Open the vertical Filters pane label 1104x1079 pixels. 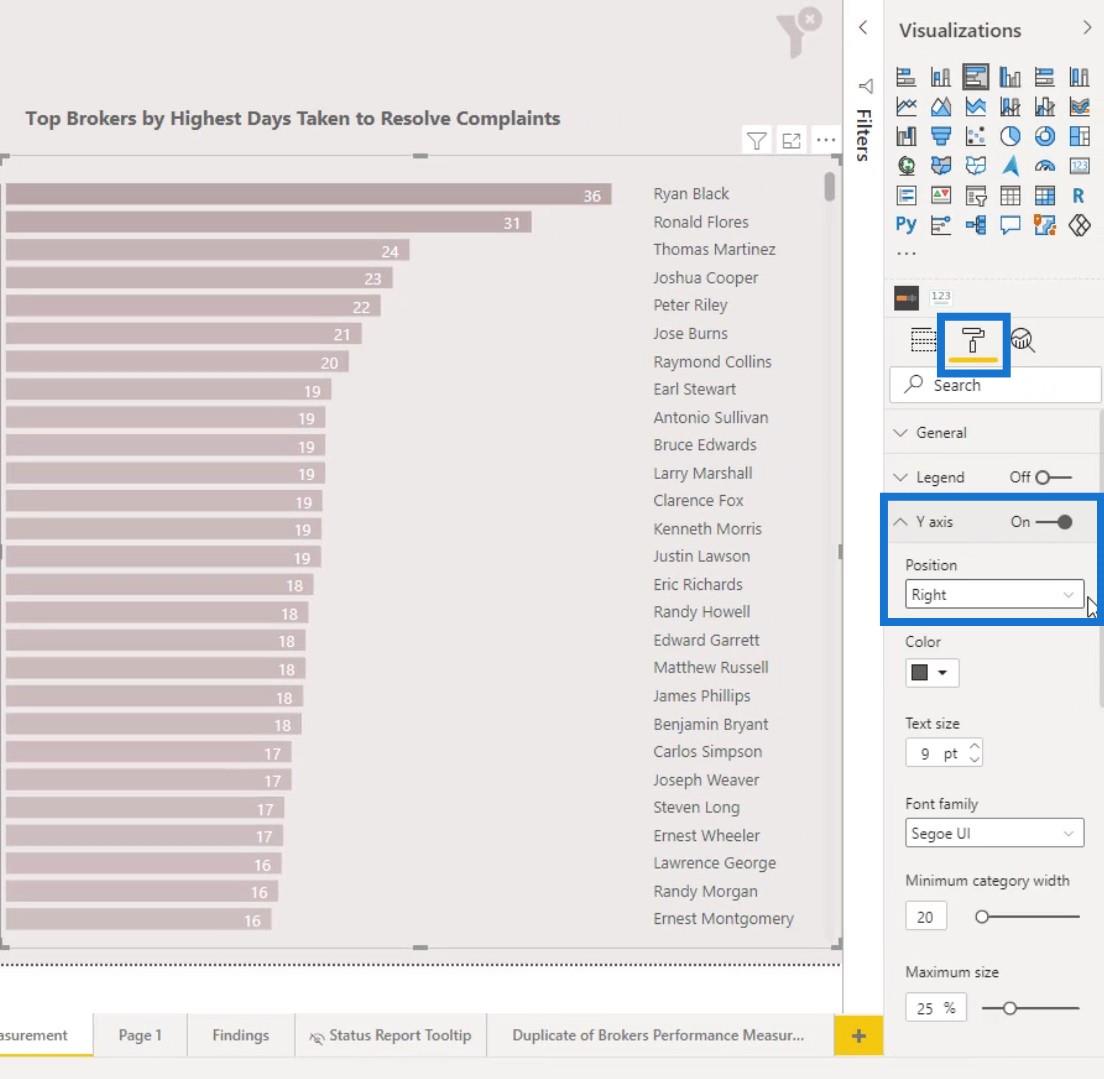pos(864,135)
